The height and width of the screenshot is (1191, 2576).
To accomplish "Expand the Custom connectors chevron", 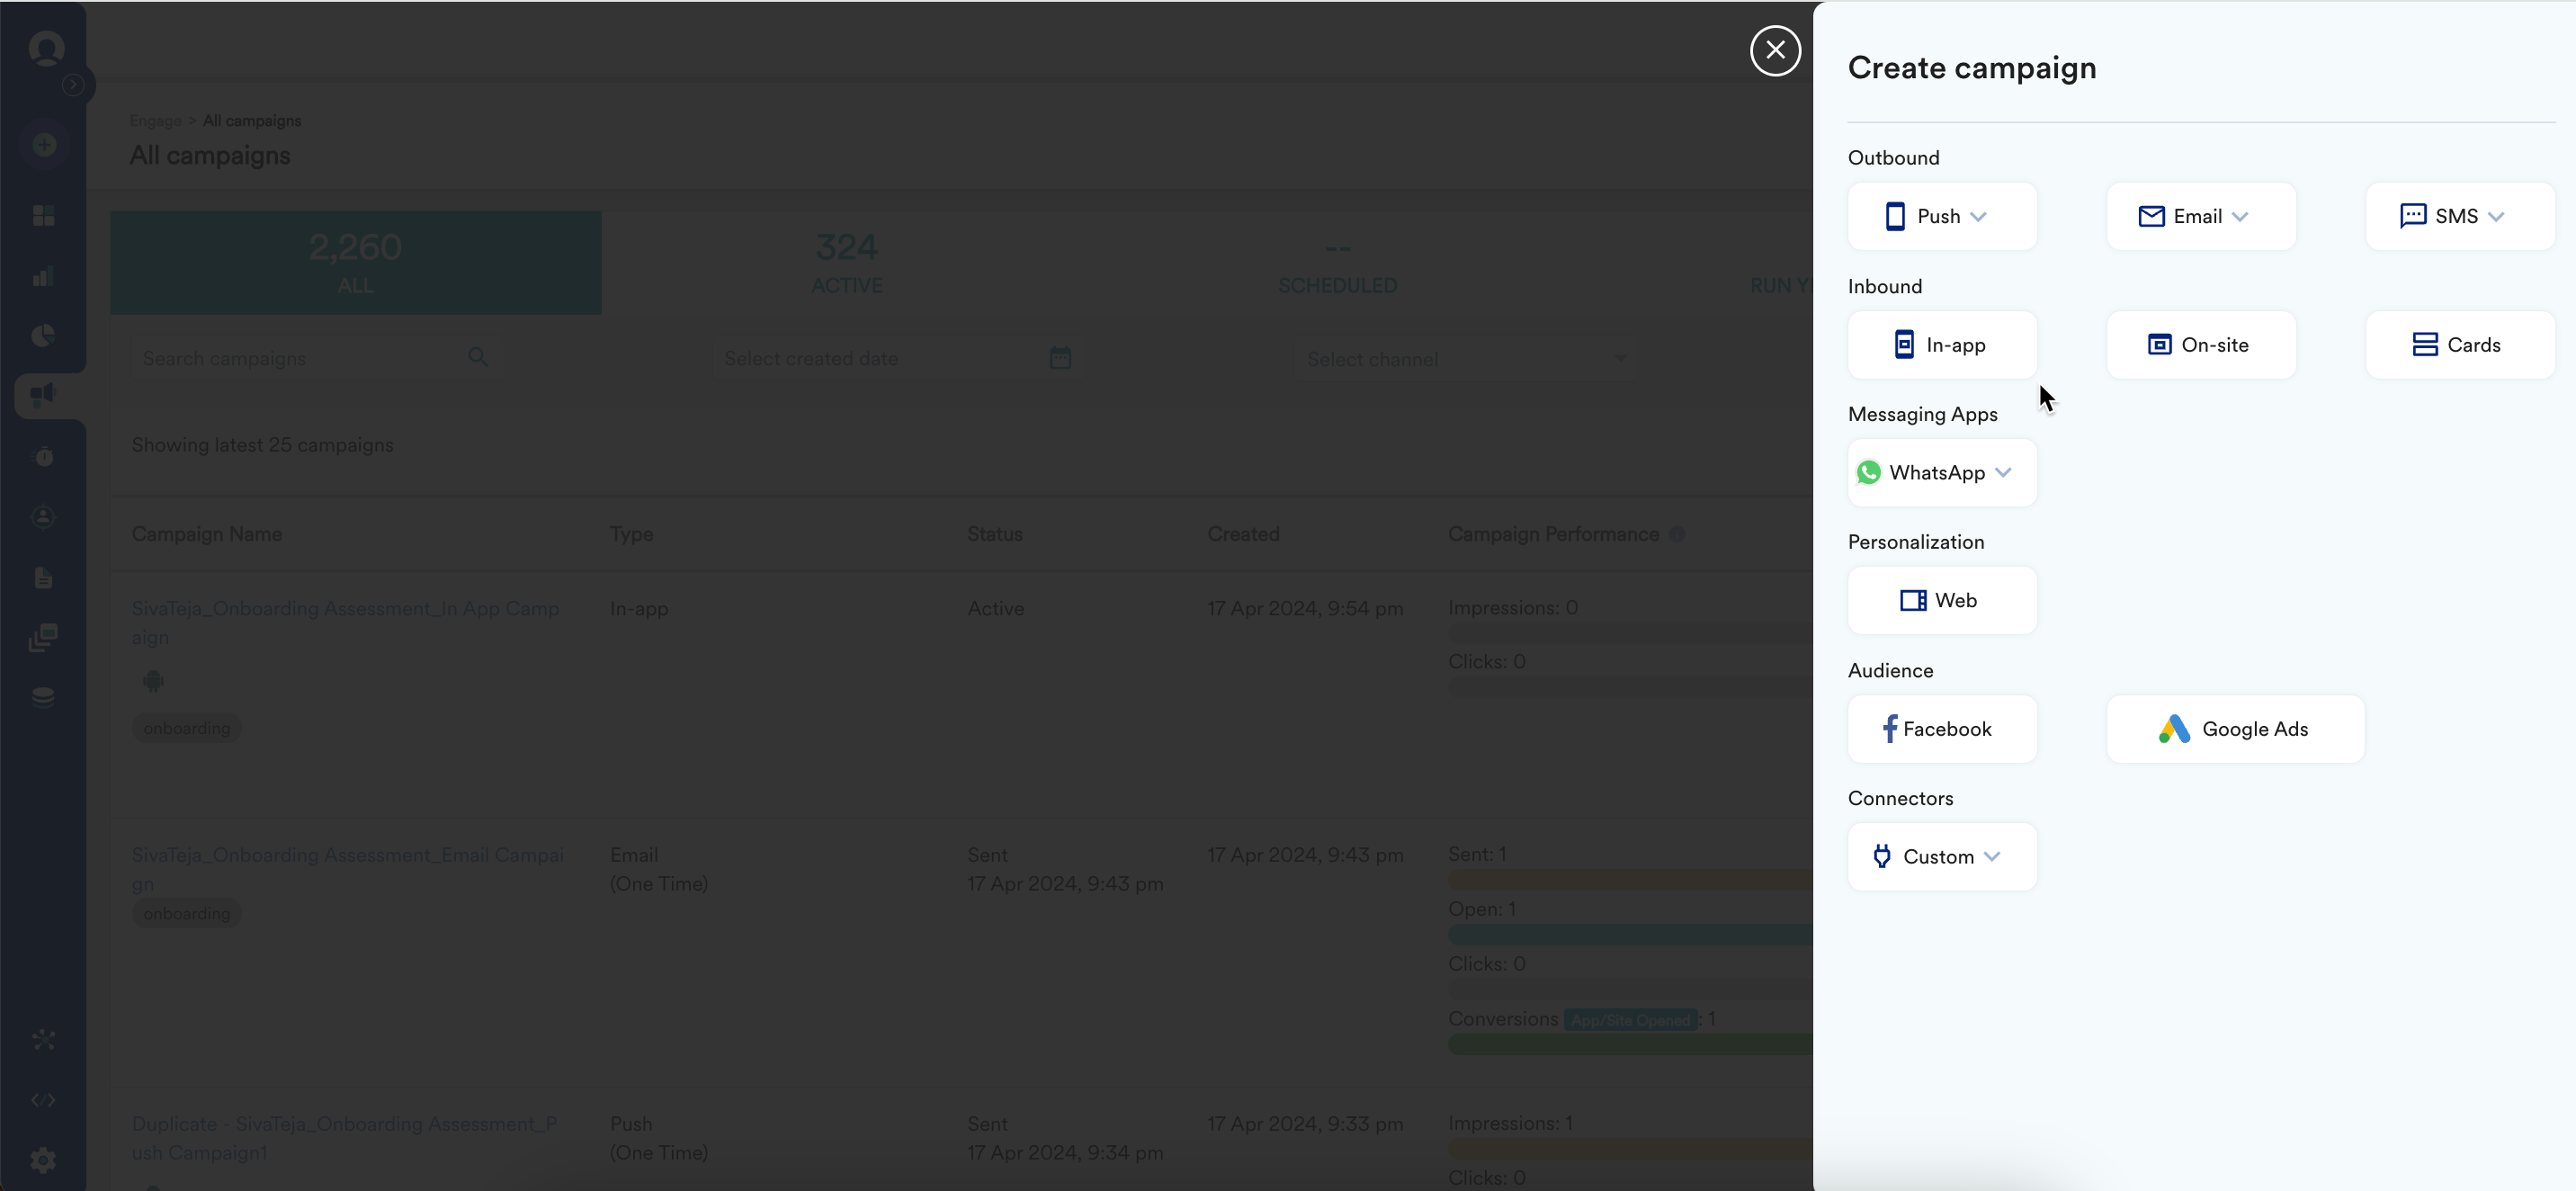I will tap(1992, 857).
